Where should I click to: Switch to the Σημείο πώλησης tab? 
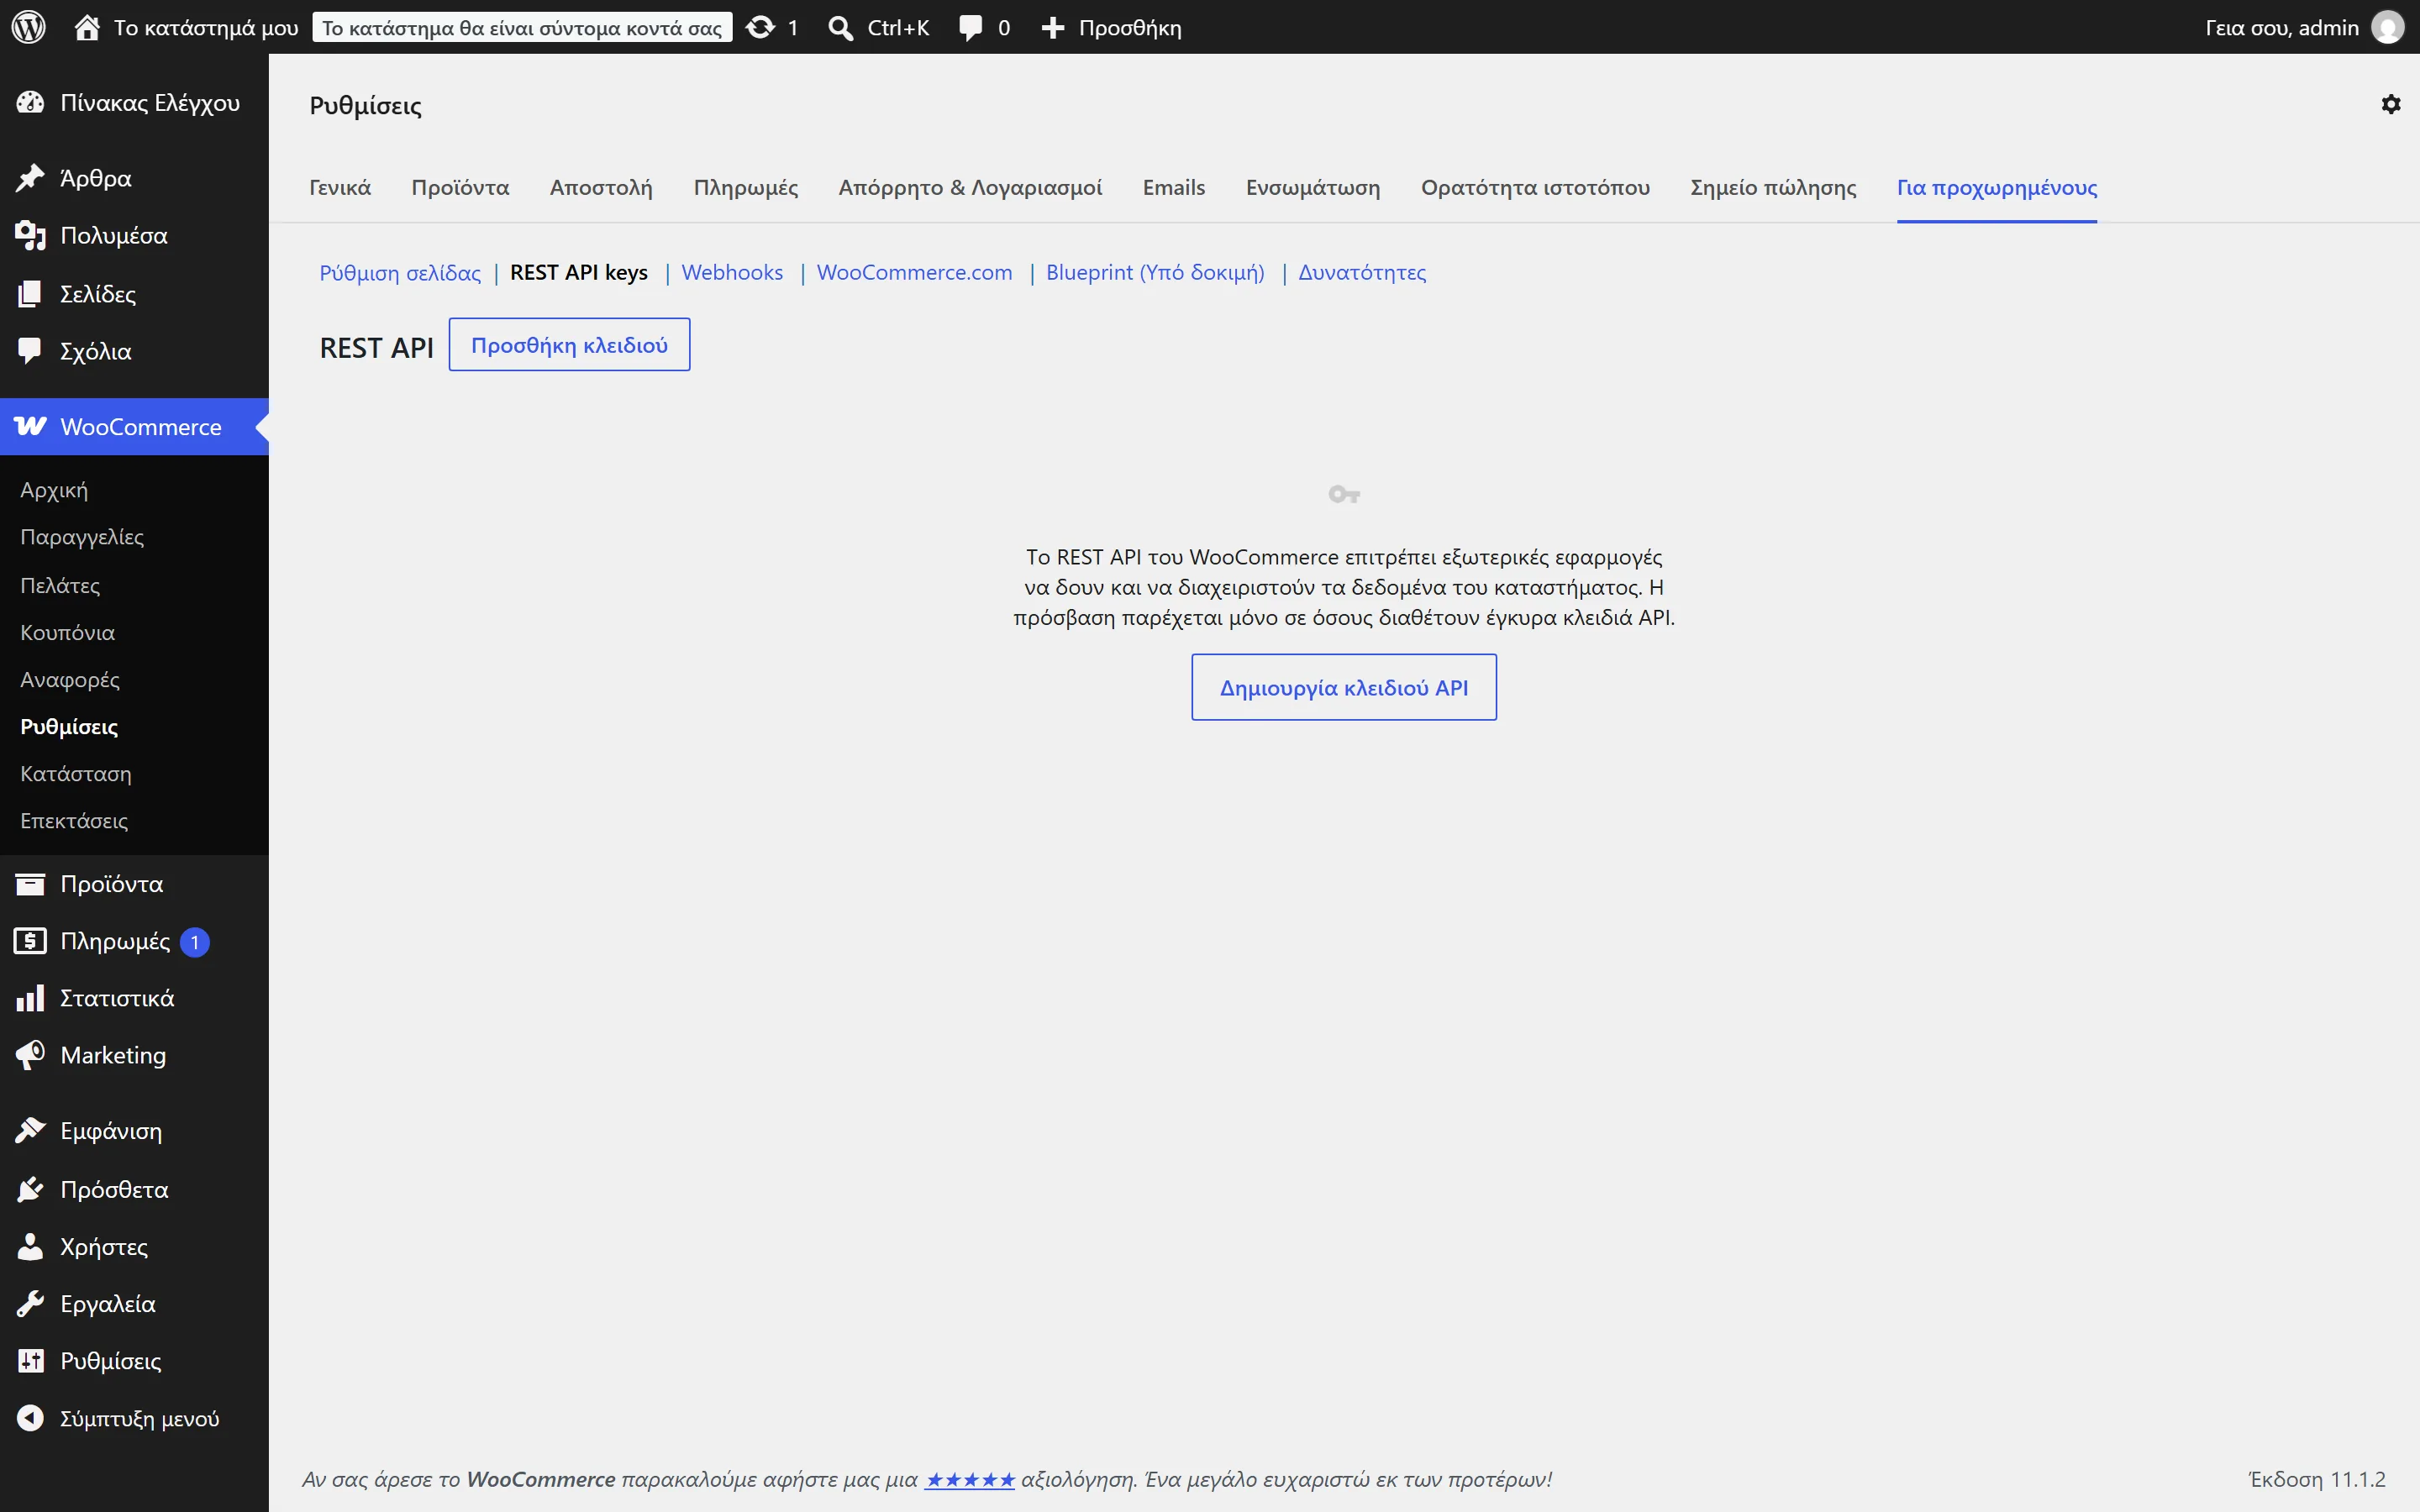1773,187
